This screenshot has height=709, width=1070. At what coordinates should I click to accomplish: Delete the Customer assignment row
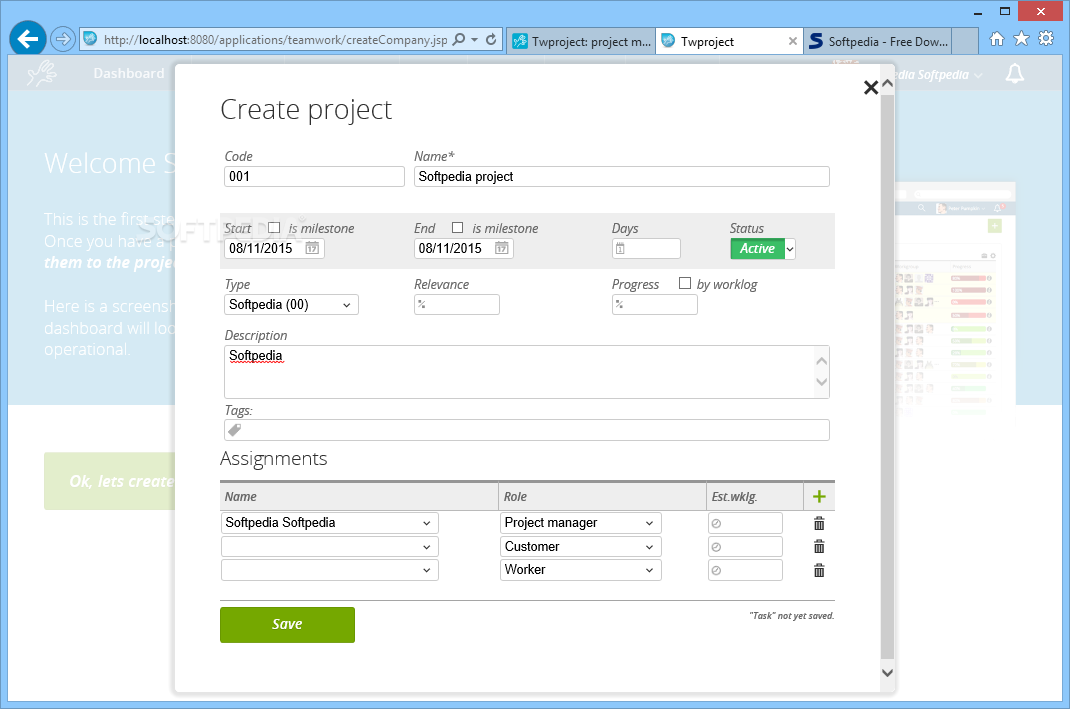coord(819,547)
